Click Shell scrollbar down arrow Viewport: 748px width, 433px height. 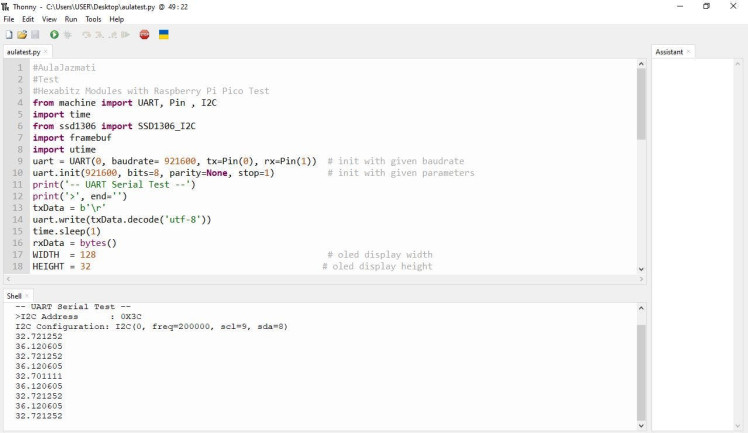[641, 425]
